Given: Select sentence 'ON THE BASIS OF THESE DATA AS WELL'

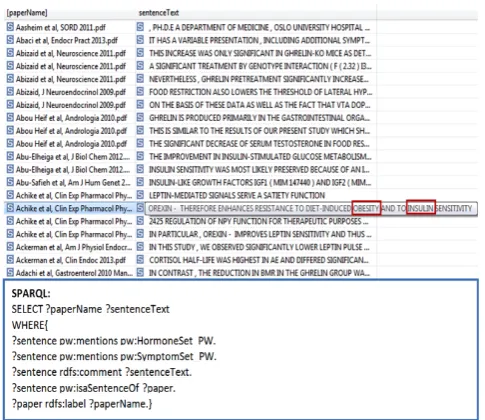Looking at the screenshot, I should pos(260,105).
